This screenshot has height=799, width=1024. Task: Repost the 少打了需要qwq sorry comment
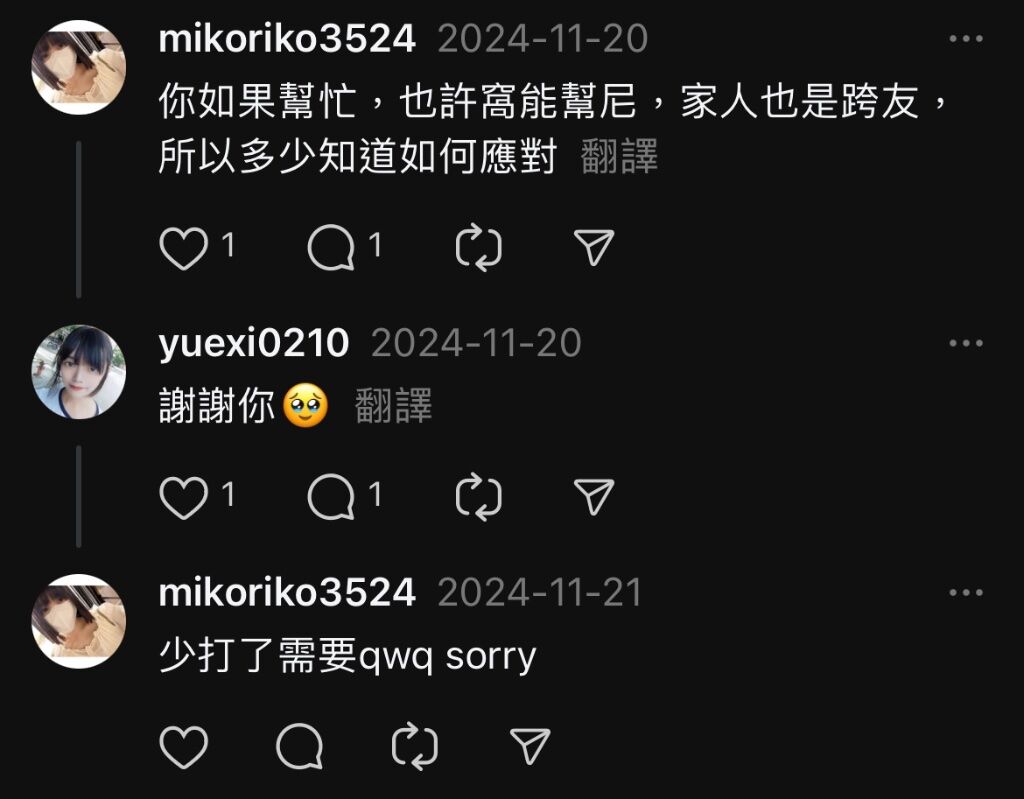[x=415, y=746]
